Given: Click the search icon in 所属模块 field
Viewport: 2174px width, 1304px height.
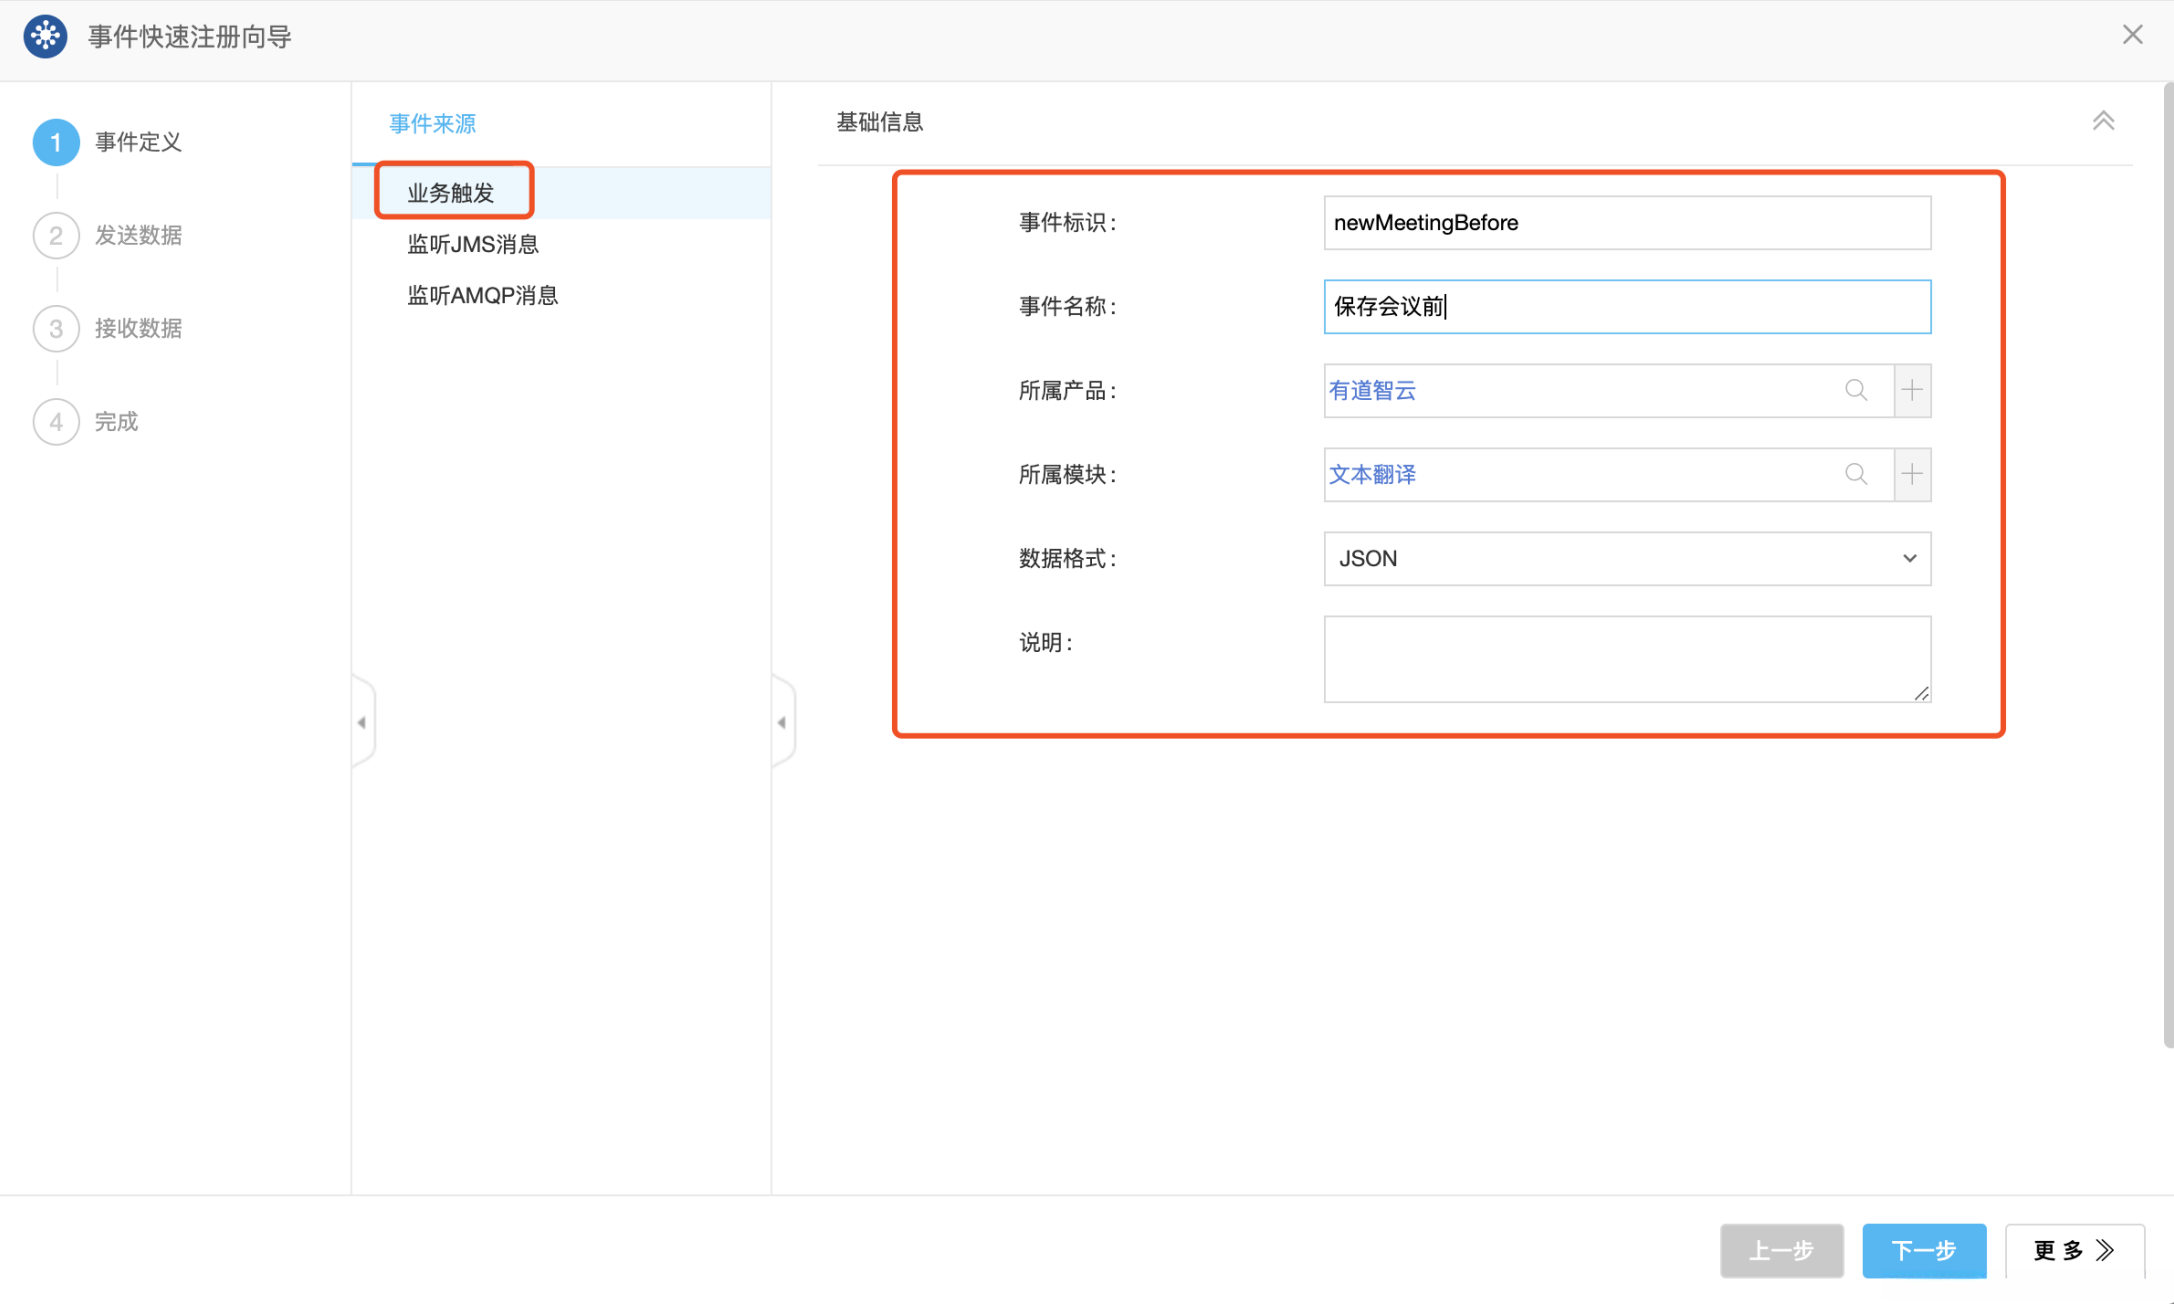Looking at the screenshot, I should pos(1856,474).
